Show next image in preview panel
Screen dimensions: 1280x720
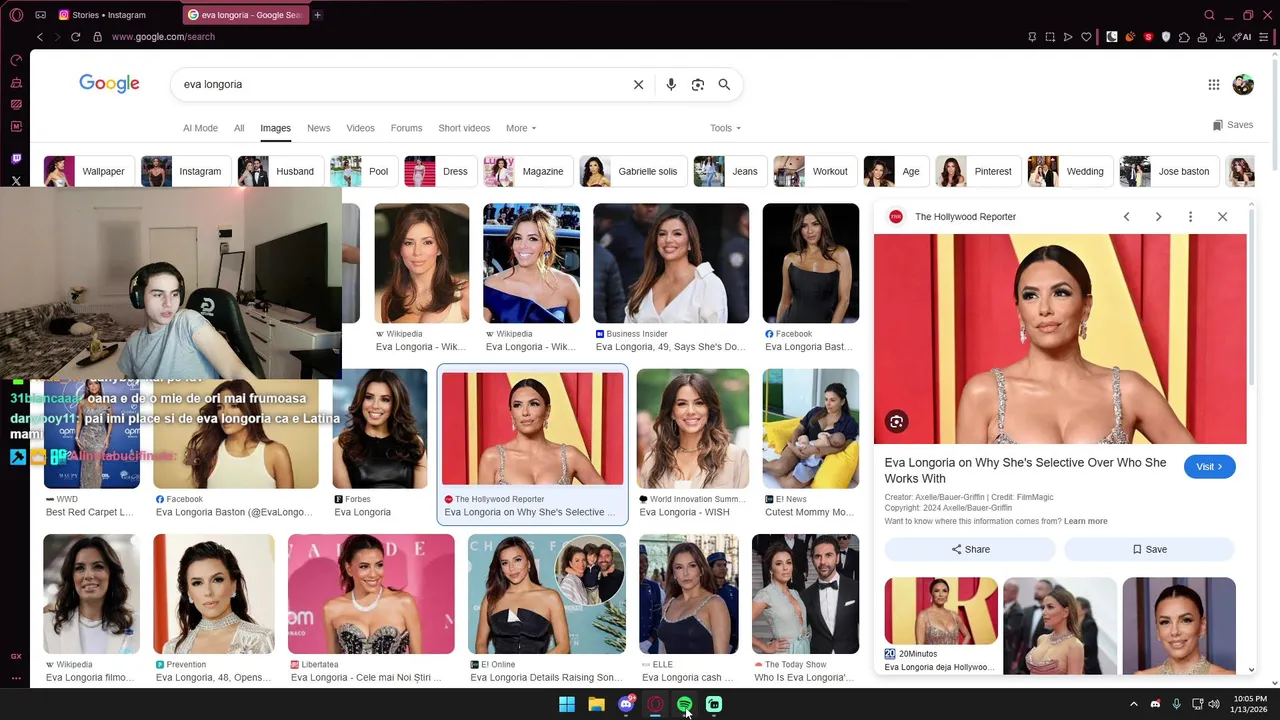(x=1158, y=217)
